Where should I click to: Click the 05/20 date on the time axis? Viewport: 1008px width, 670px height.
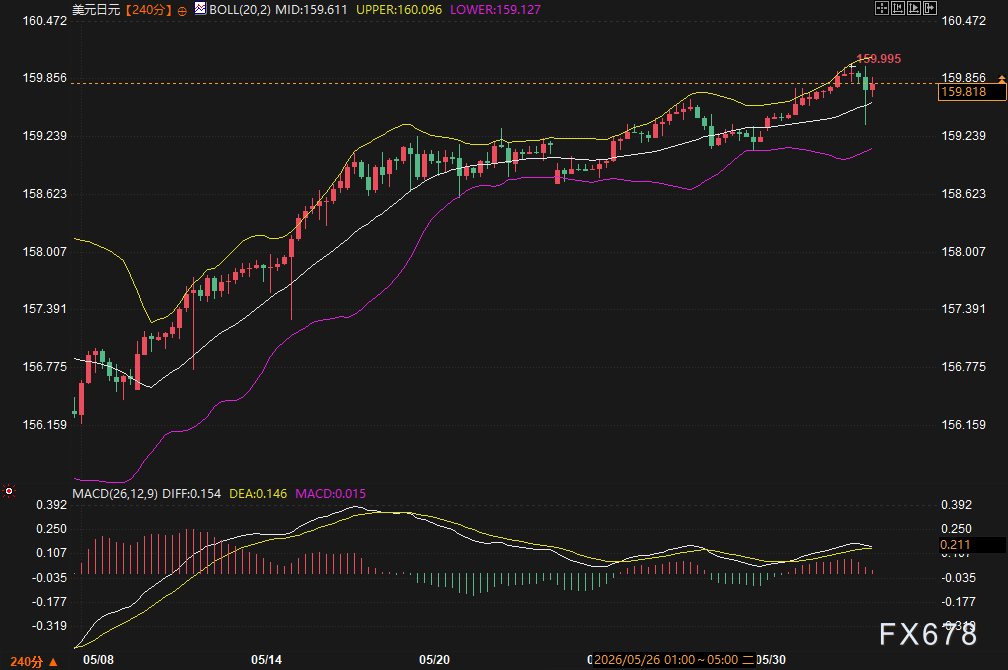(435, 660)
